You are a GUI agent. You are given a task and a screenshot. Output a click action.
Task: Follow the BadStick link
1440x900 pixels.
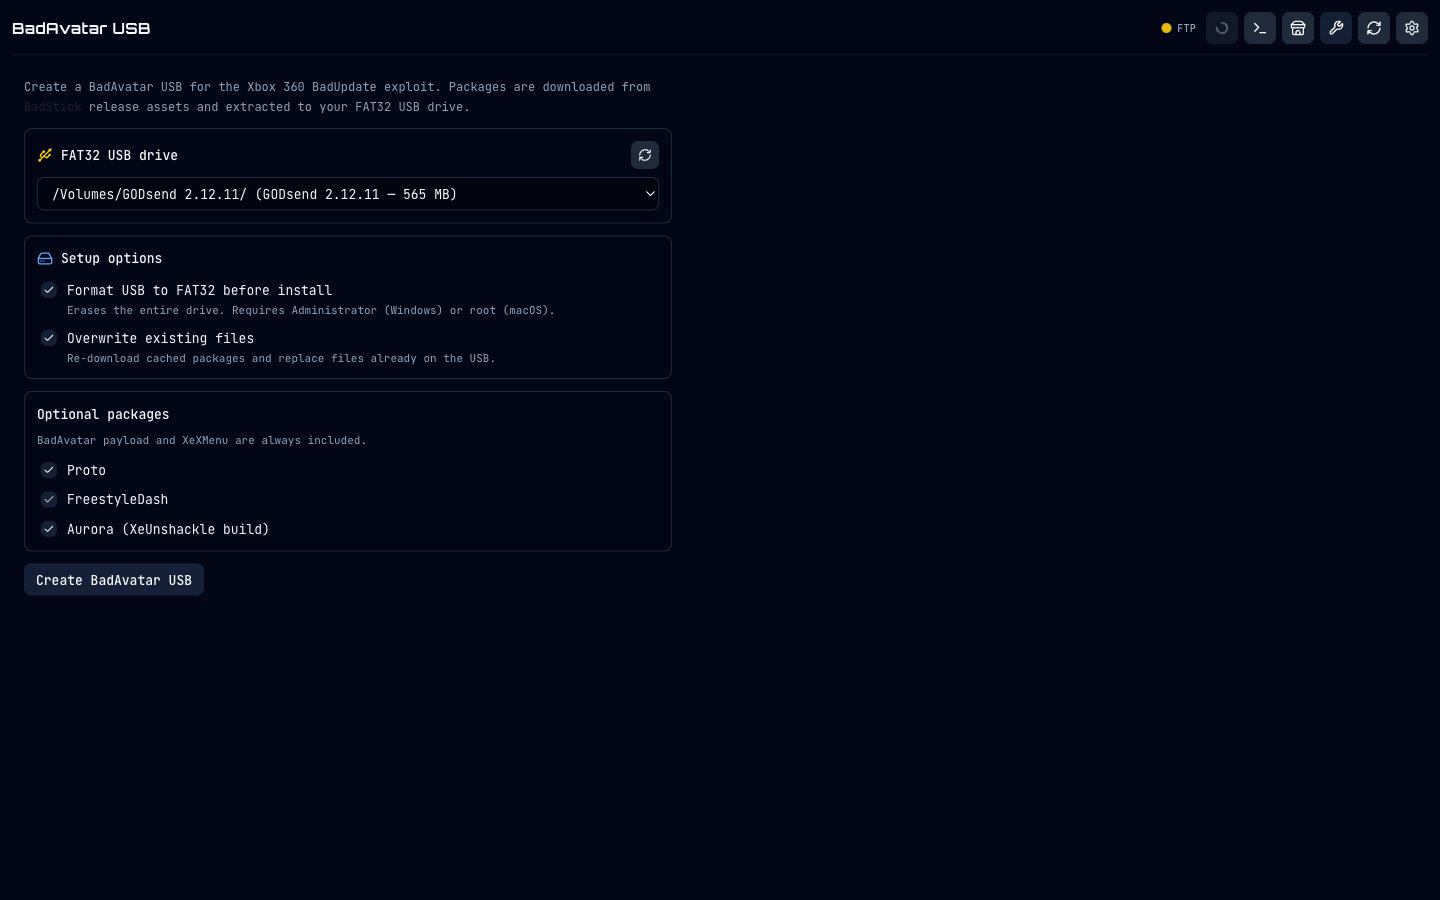(x=53, y=107)
